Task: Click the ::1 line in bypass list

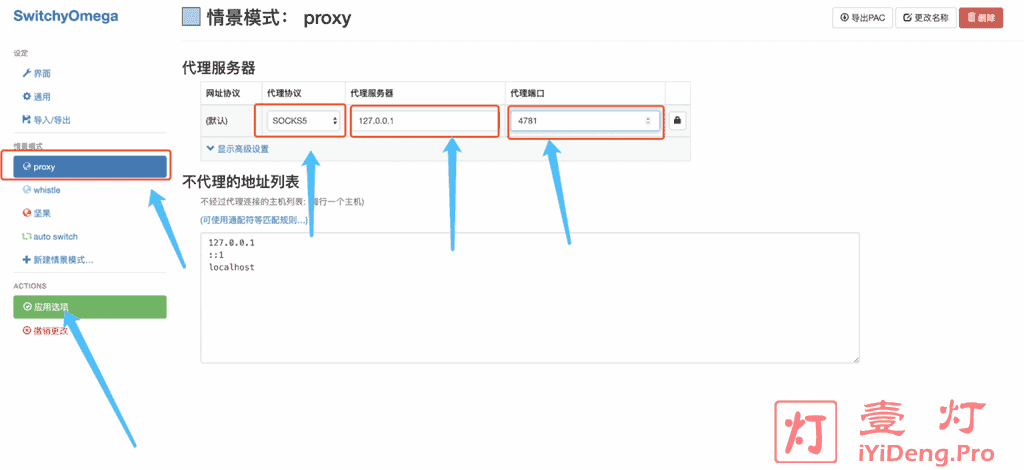Action: (x=216, y=255)
